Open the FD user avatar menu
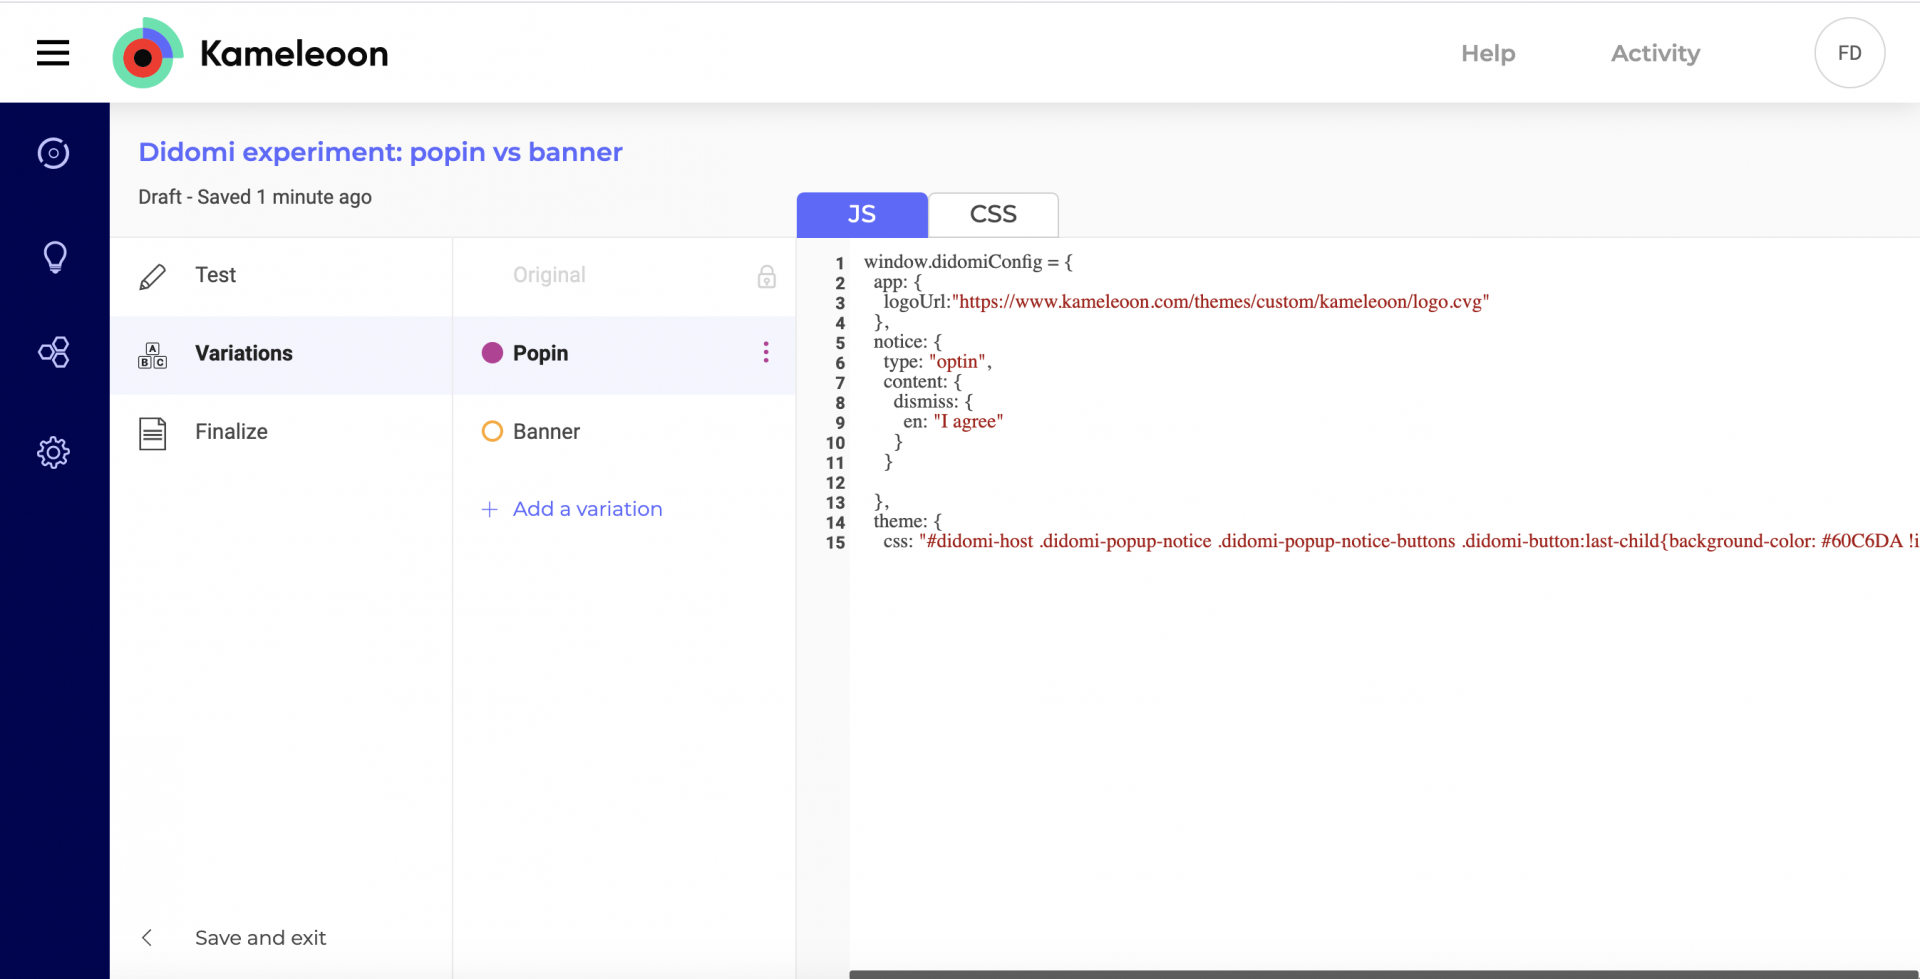Screen dimensions: 1920x979 [1849, 53]
